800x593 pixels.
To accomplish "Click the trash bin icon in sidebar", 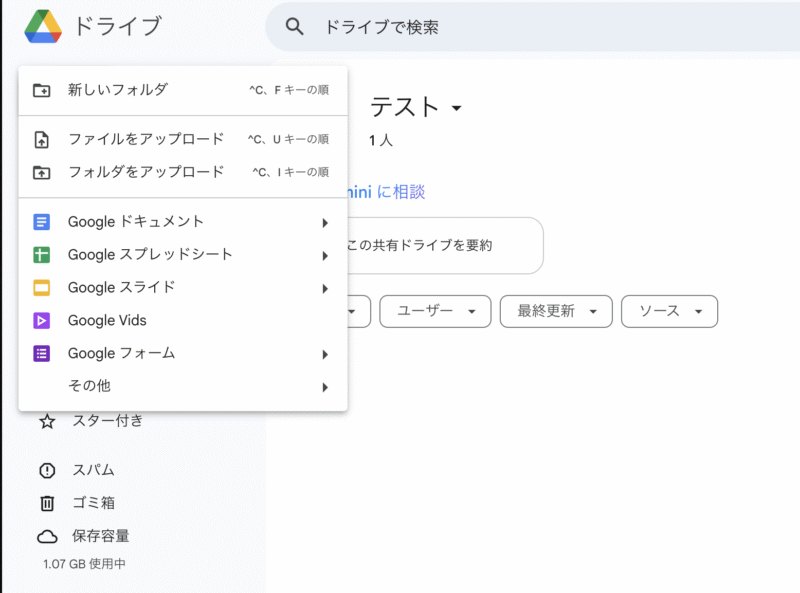I will 47,503.
